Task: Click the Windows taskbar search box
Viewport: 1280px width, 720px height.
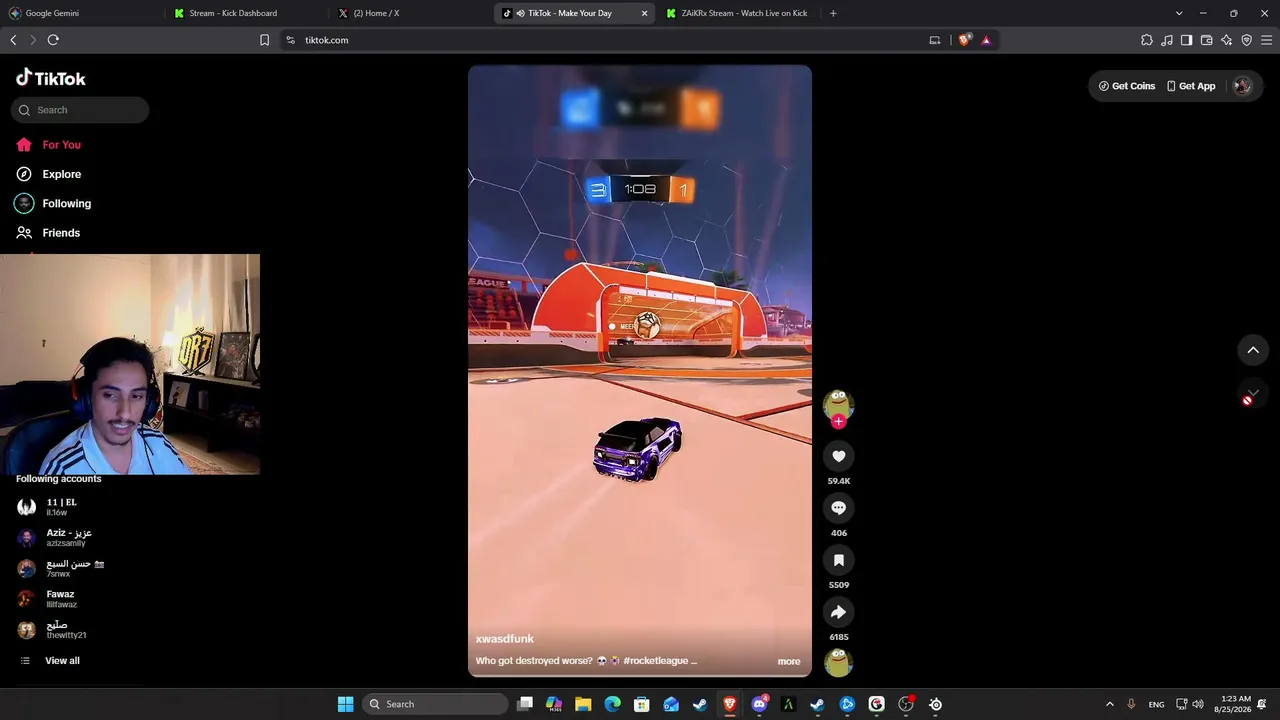Action: click(435, 704)
